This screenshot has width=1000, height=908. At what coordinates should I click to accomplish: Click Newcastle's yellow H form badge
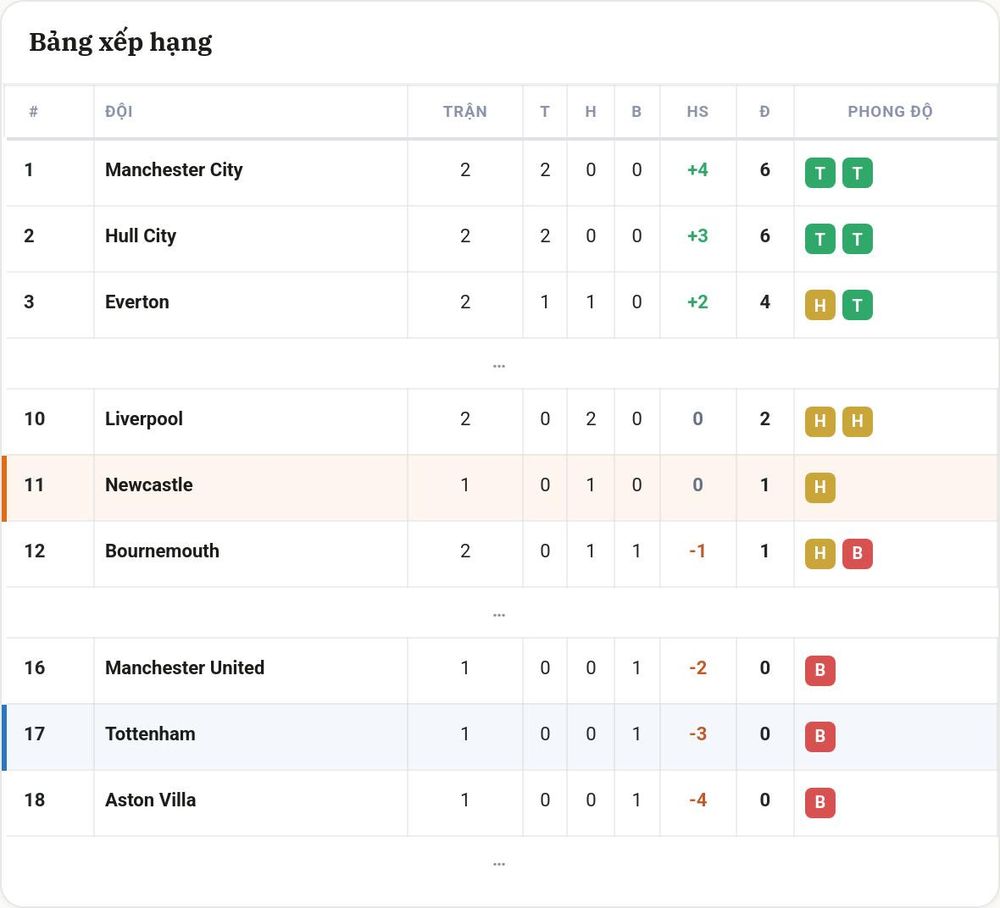(820, 488)
